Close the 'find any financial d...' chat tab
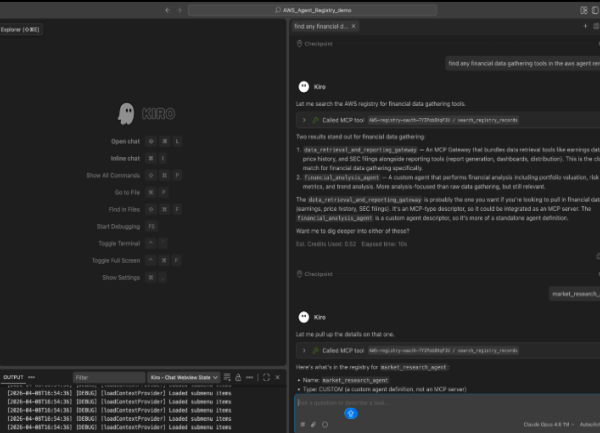Image resolution: width=600 pixels, height=433 pixels. point(354,26)
